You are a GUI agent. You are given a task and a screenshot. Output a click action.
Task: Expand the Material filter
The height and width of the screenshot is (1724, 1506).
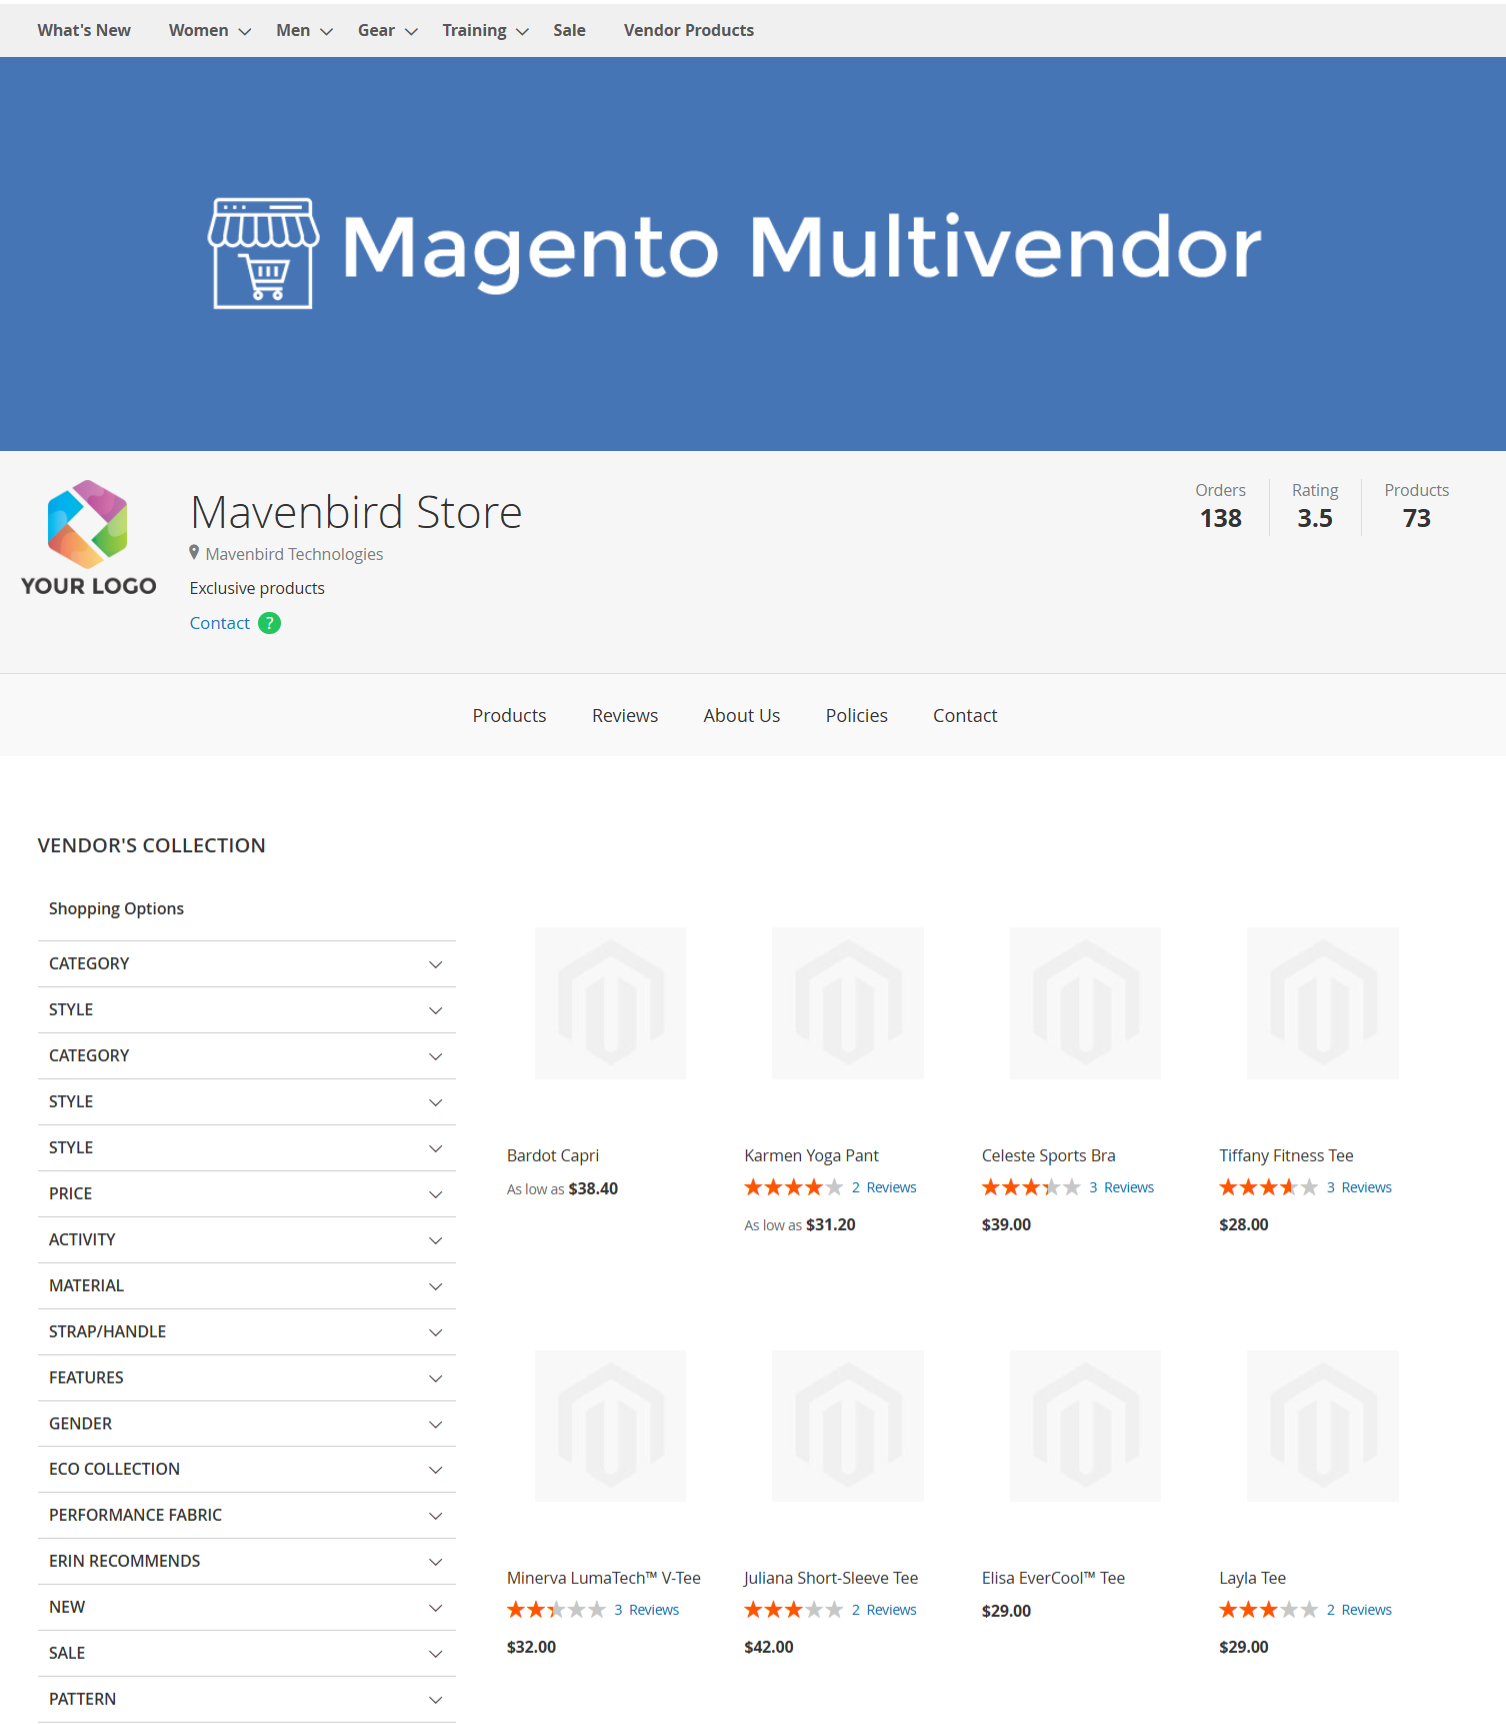click(x=247, y=1286)
